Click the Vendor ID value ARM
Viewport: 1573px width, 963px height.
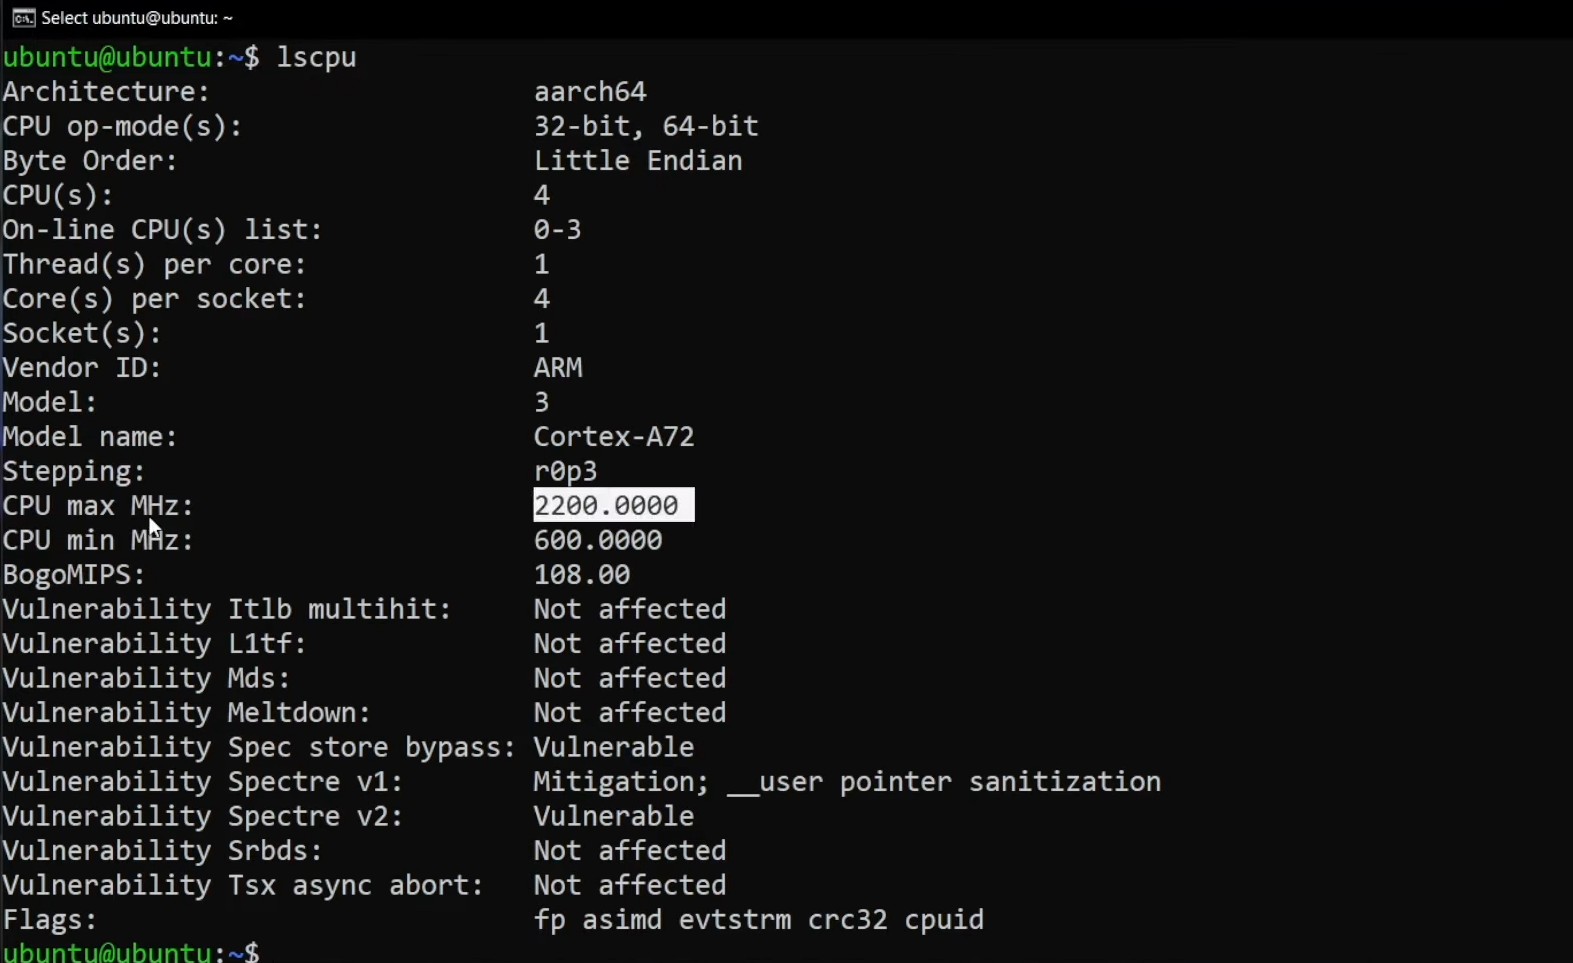pyautogui.click(x=557, y=368)
